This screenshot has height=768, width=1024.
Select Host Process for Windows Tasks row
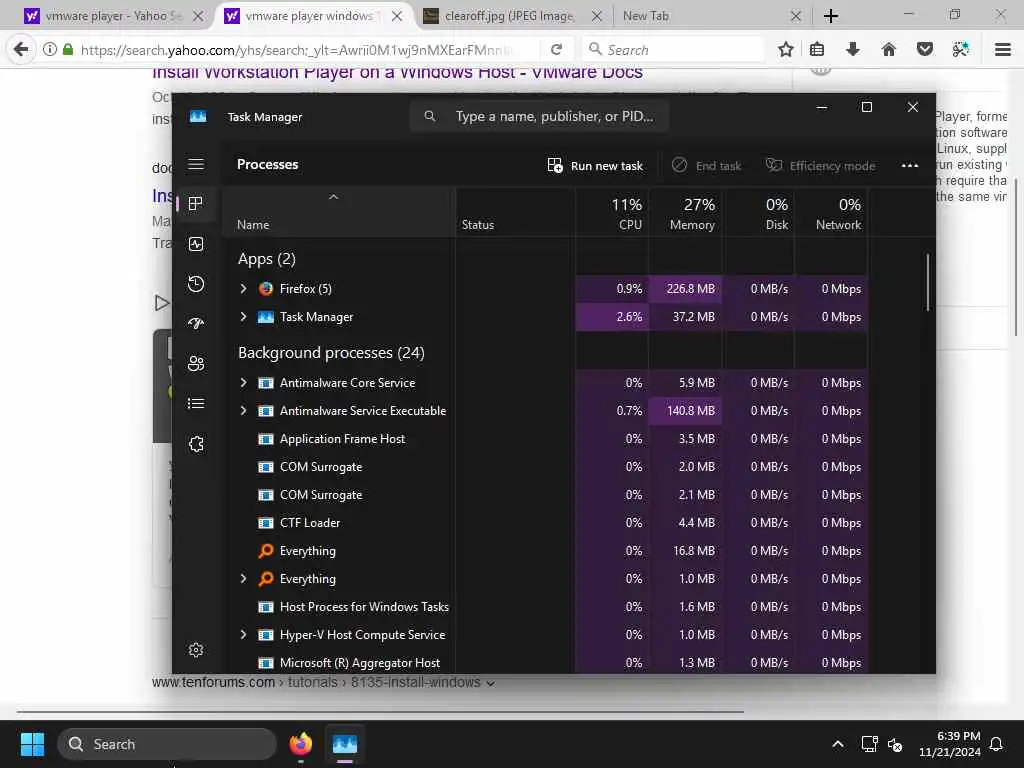[546, 607]
